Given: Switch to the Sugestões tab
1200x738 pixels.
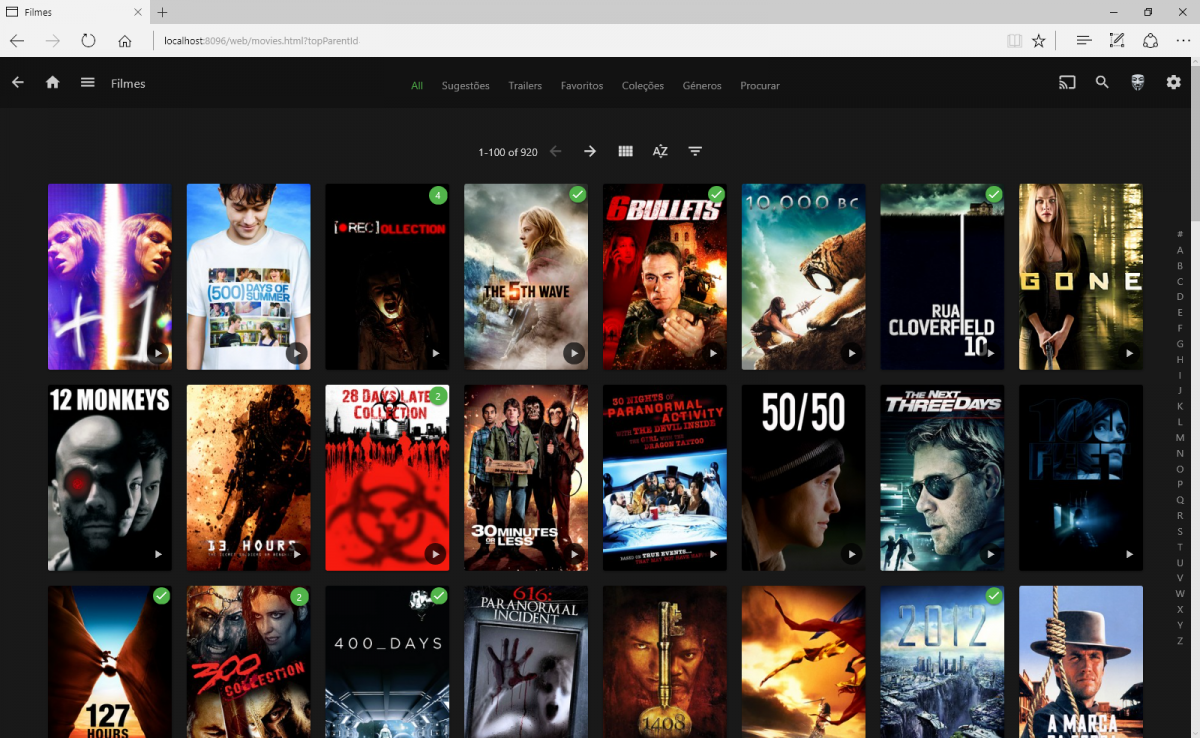Looking at the screenshot, I should [x=466, y=86].
